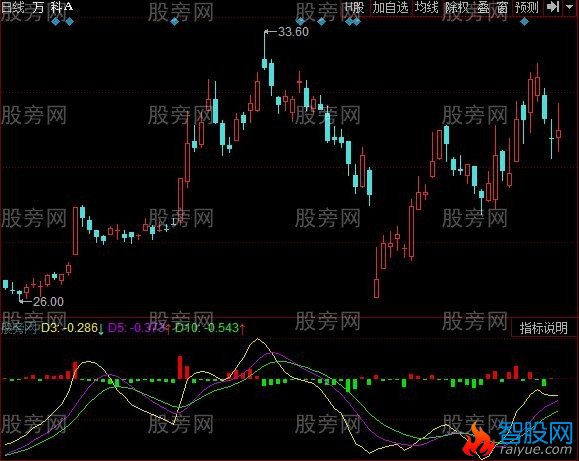Click the 26.00 low price label
This screenshot has height=461, width=579.
coord(48,302)
